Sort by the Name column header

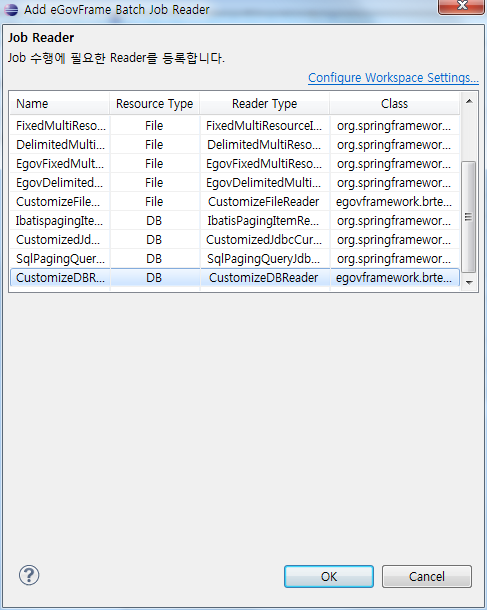[x=60, y=103]
